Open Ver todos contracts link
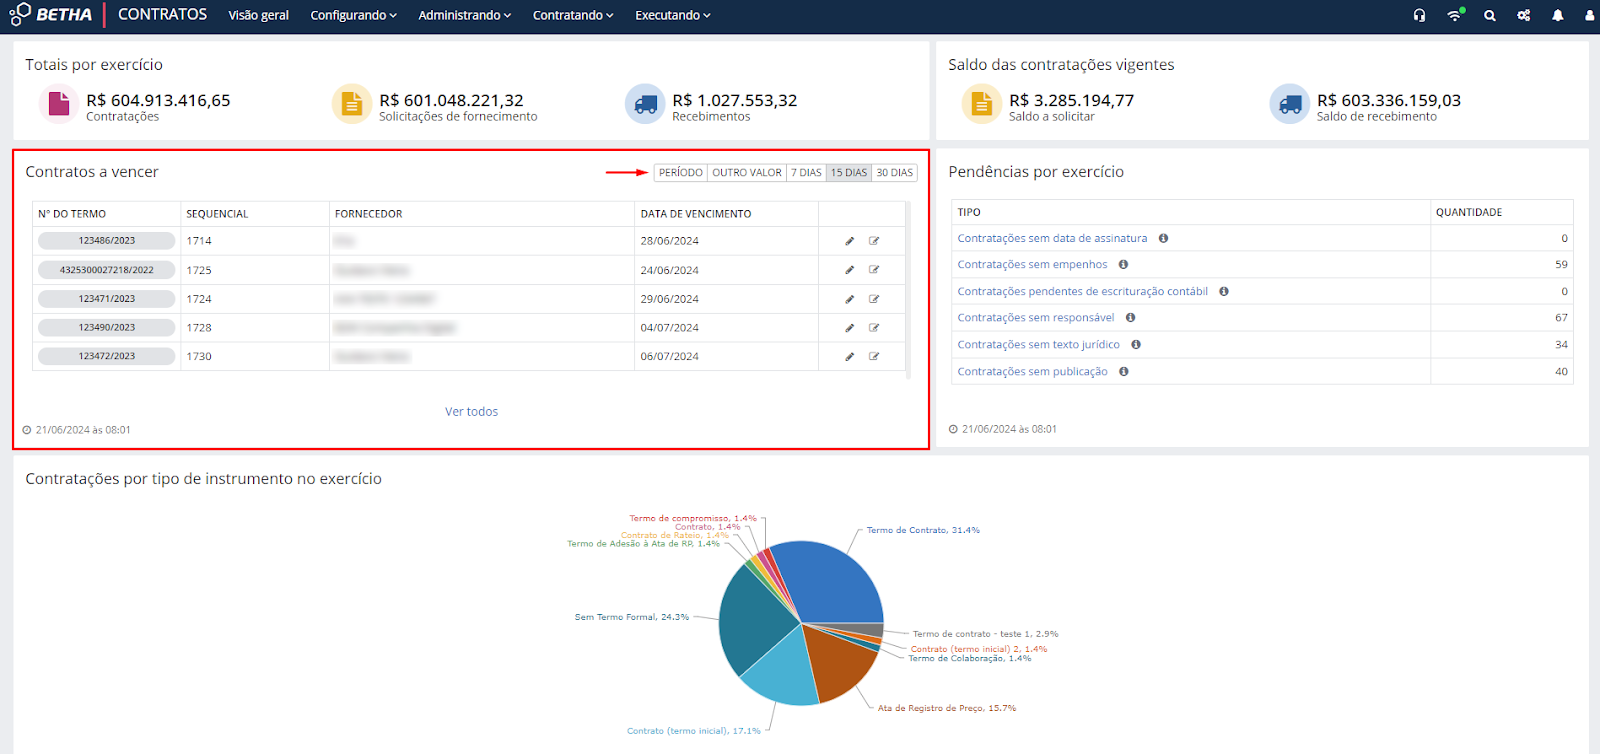 tap(471, 412)
